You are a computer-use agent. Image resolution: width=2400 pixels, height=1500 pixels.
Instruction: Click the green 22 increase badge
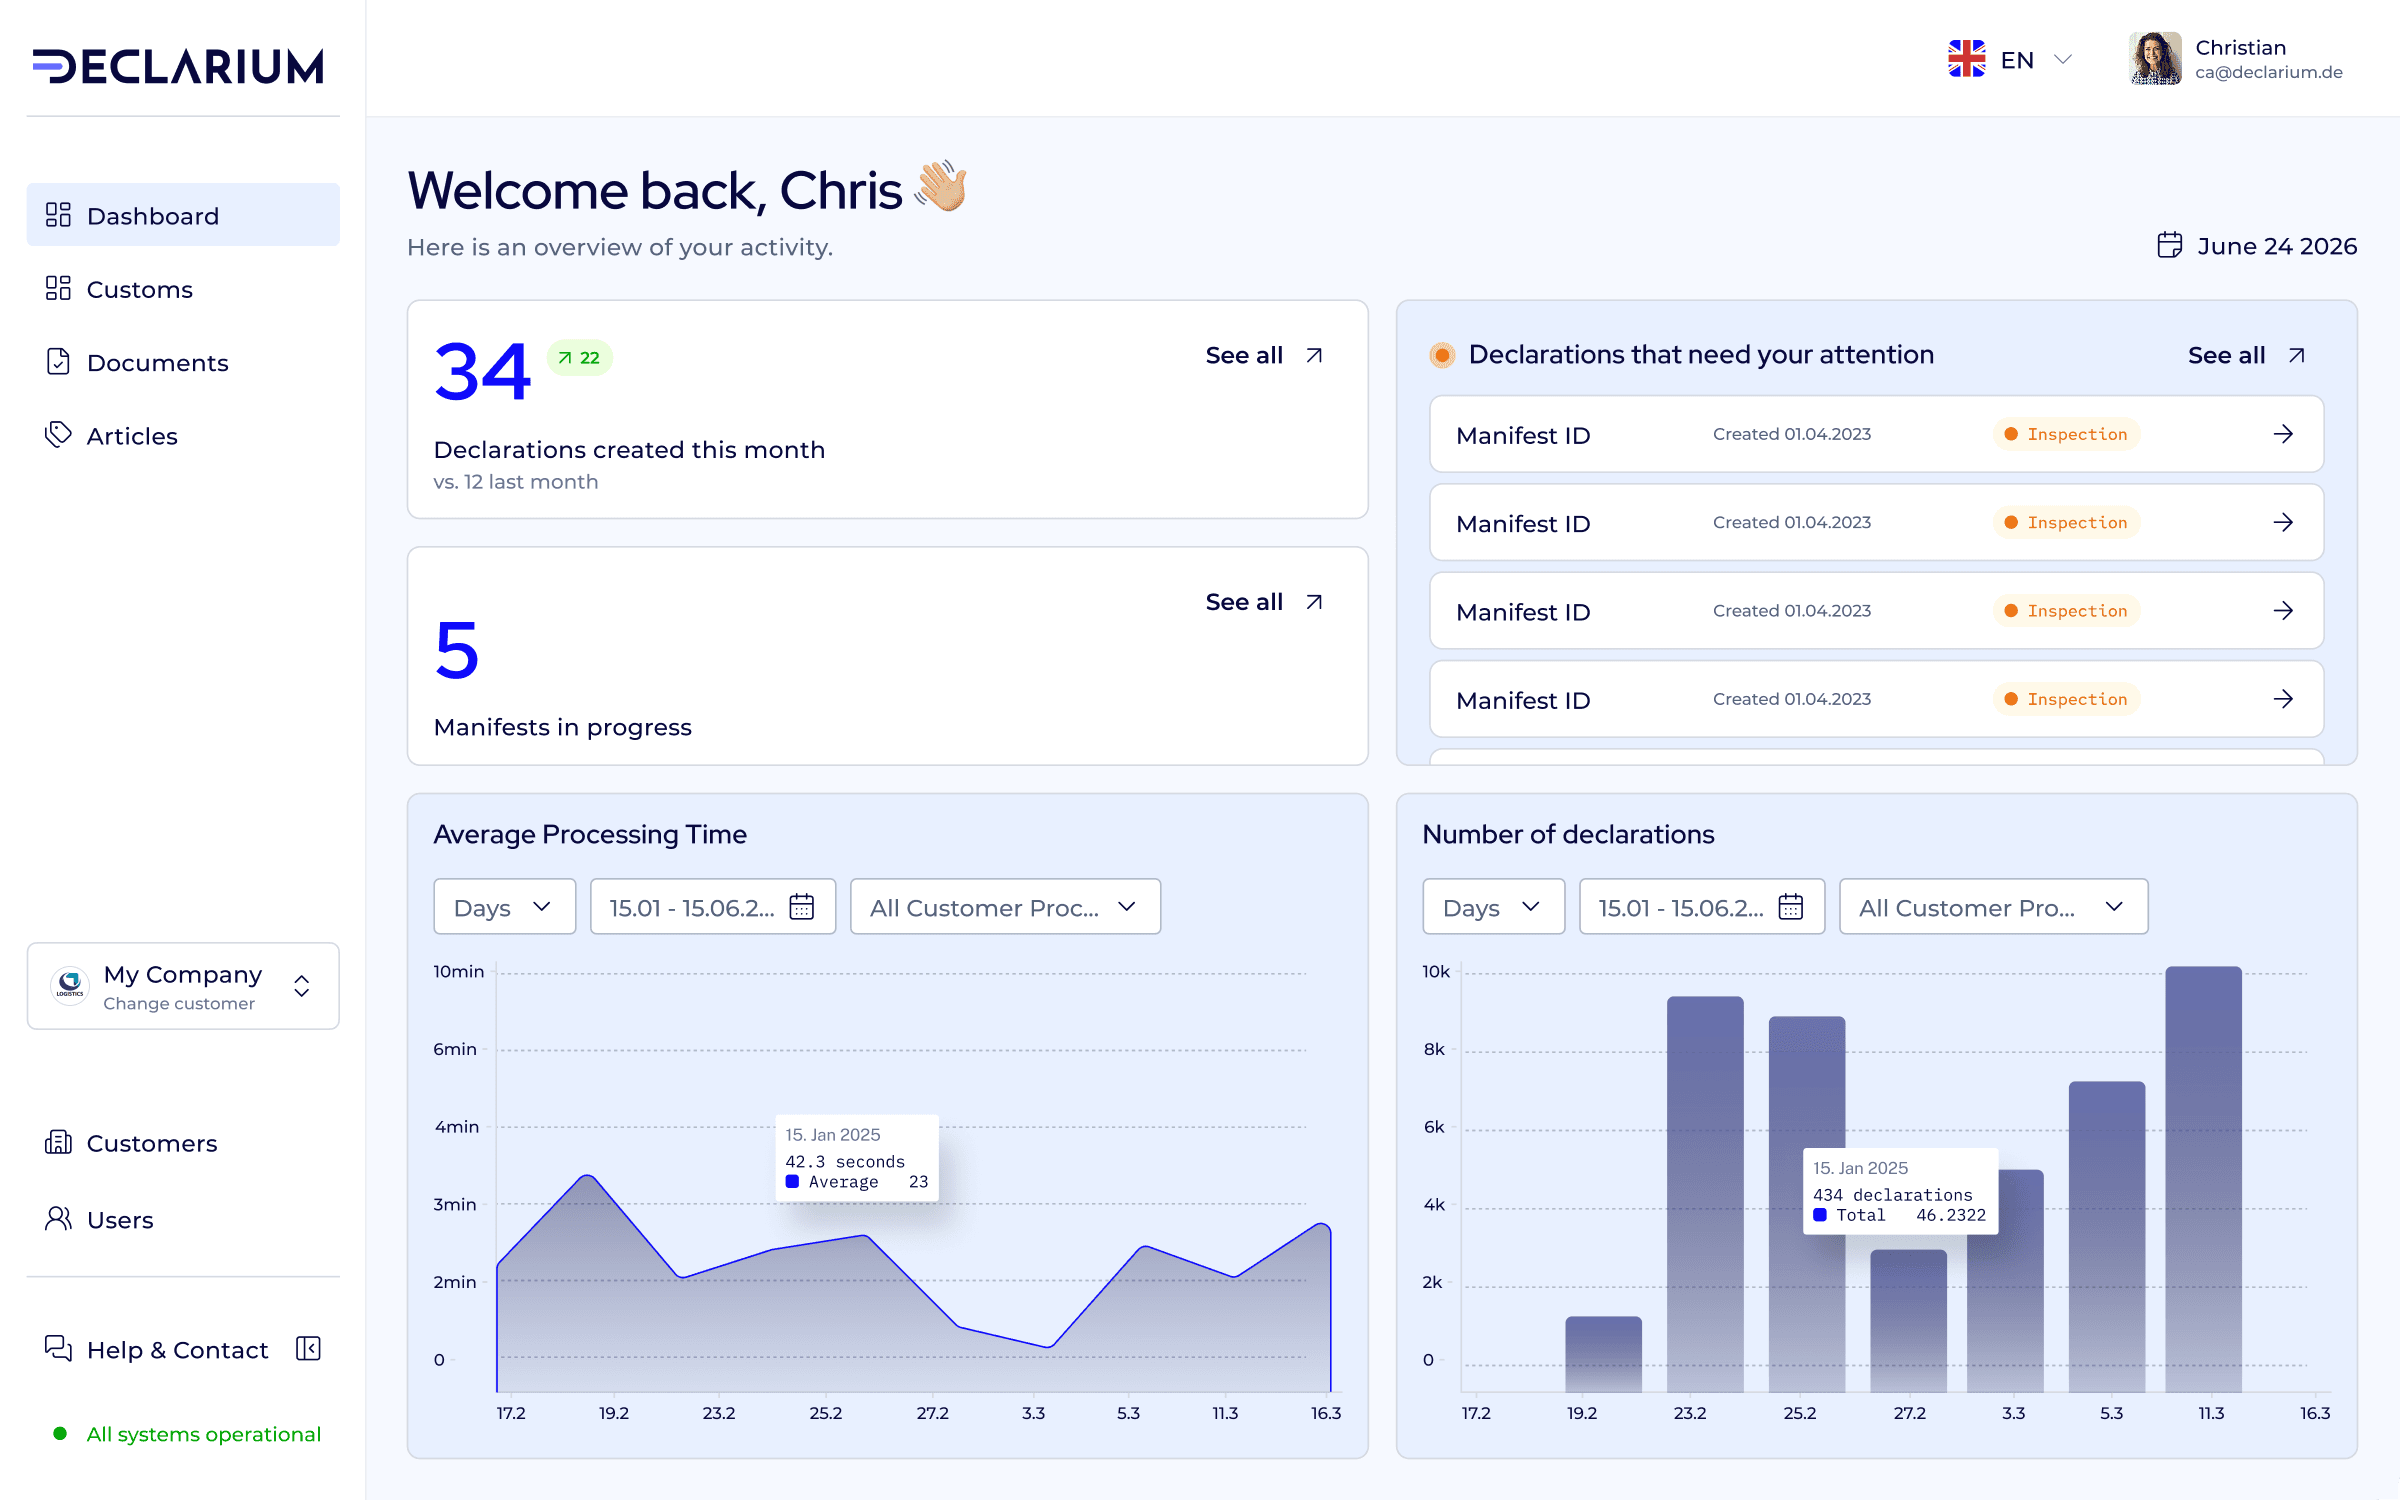click(579, 358)
